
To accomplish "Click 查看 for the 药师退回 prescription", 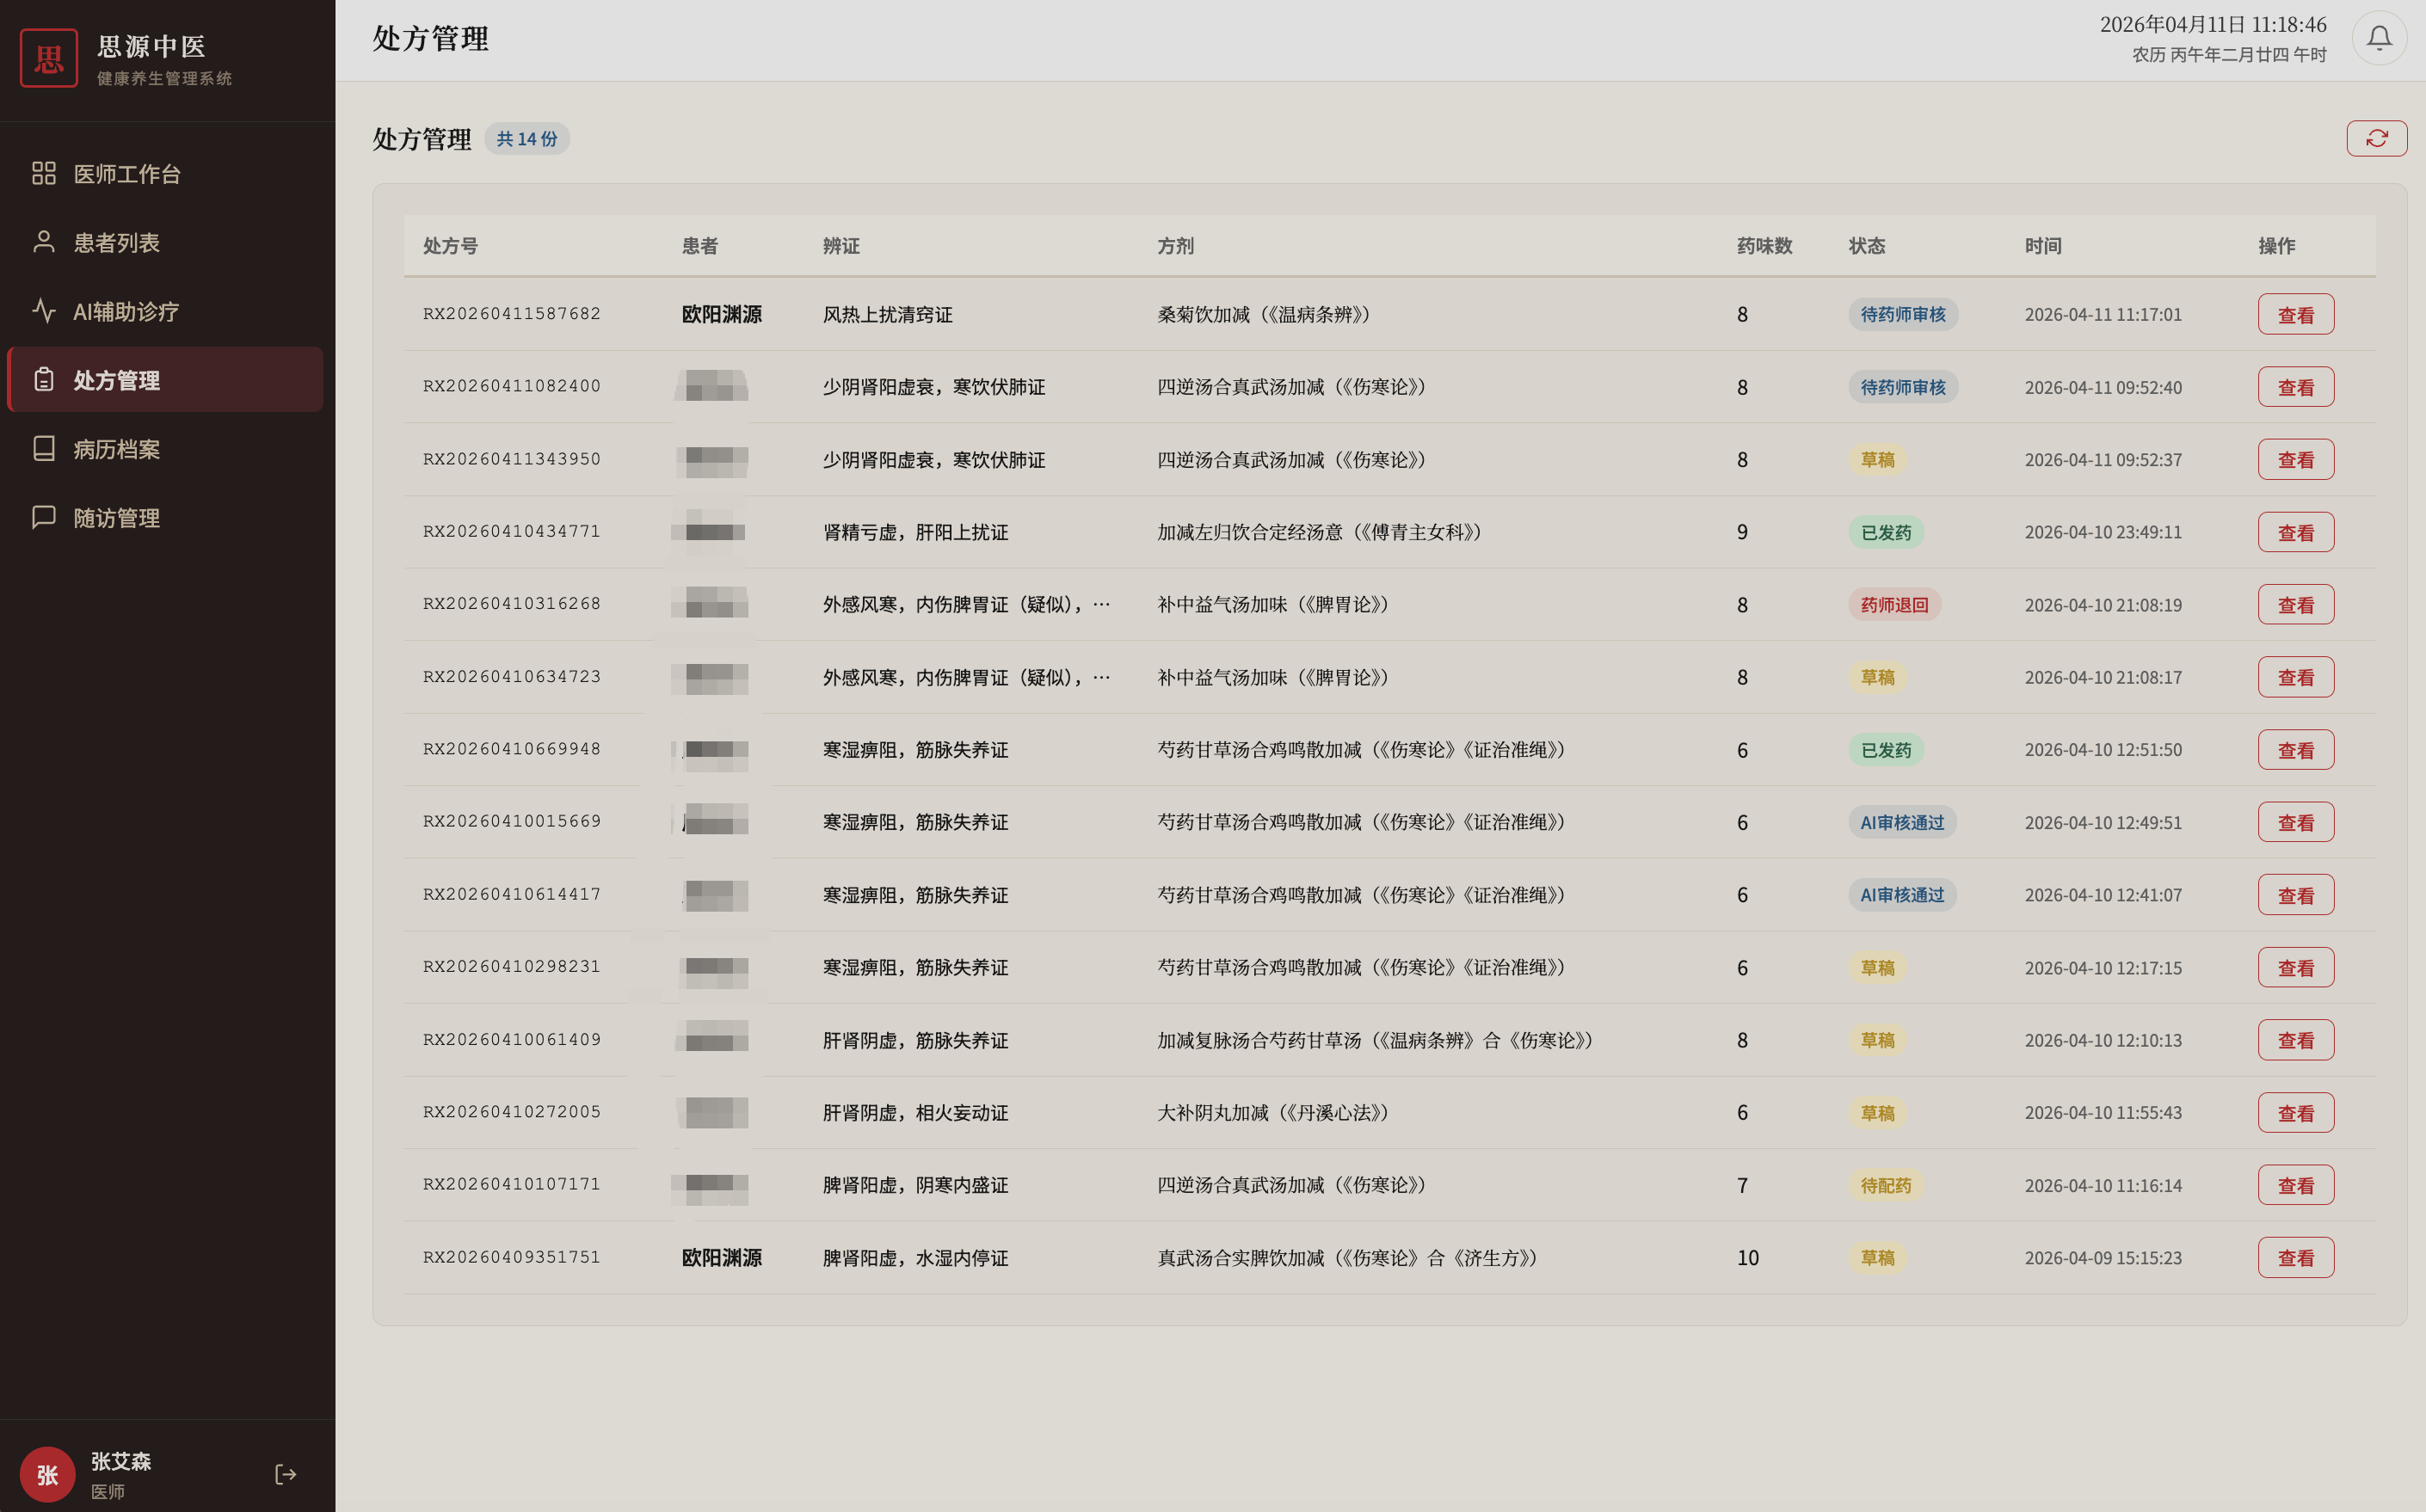I will [x=2295, y=604].
